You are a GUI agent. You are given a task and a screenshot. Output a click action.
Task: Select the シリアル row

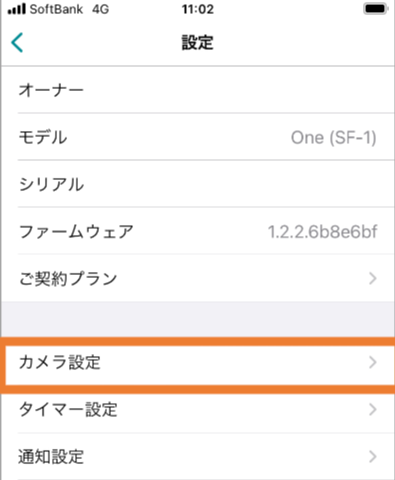point(198,184)
